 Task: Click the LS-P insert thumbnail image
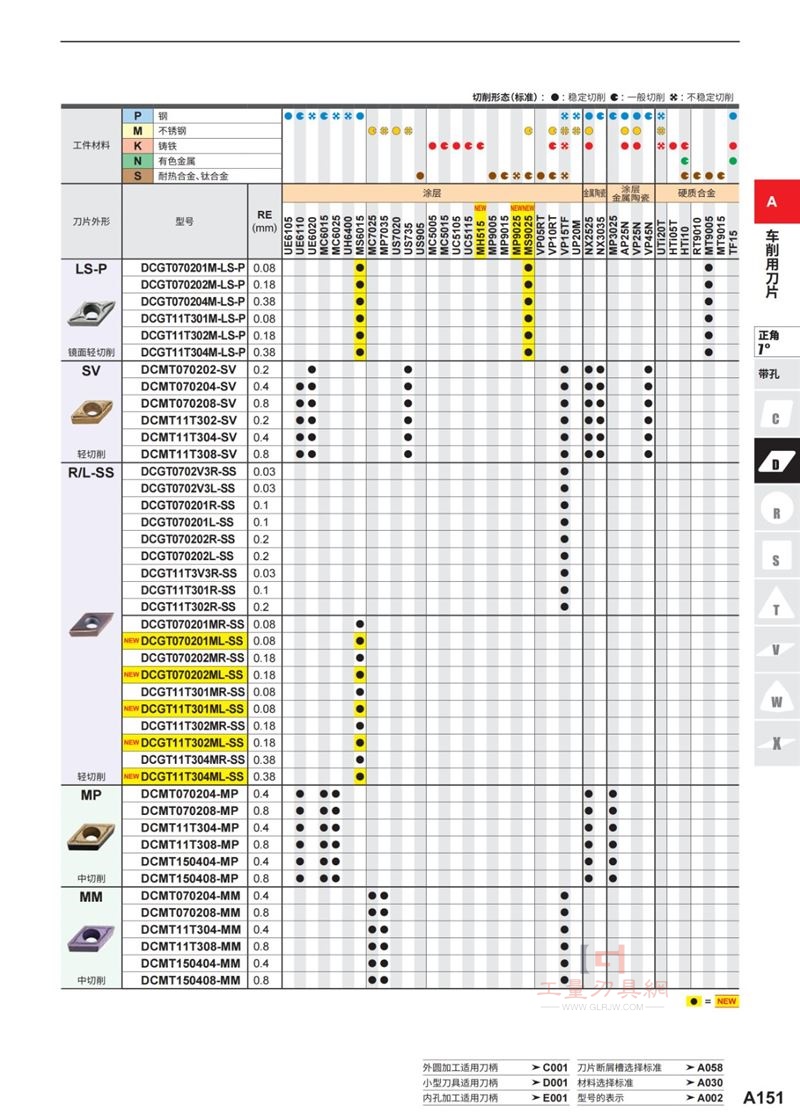click(91, 313)
